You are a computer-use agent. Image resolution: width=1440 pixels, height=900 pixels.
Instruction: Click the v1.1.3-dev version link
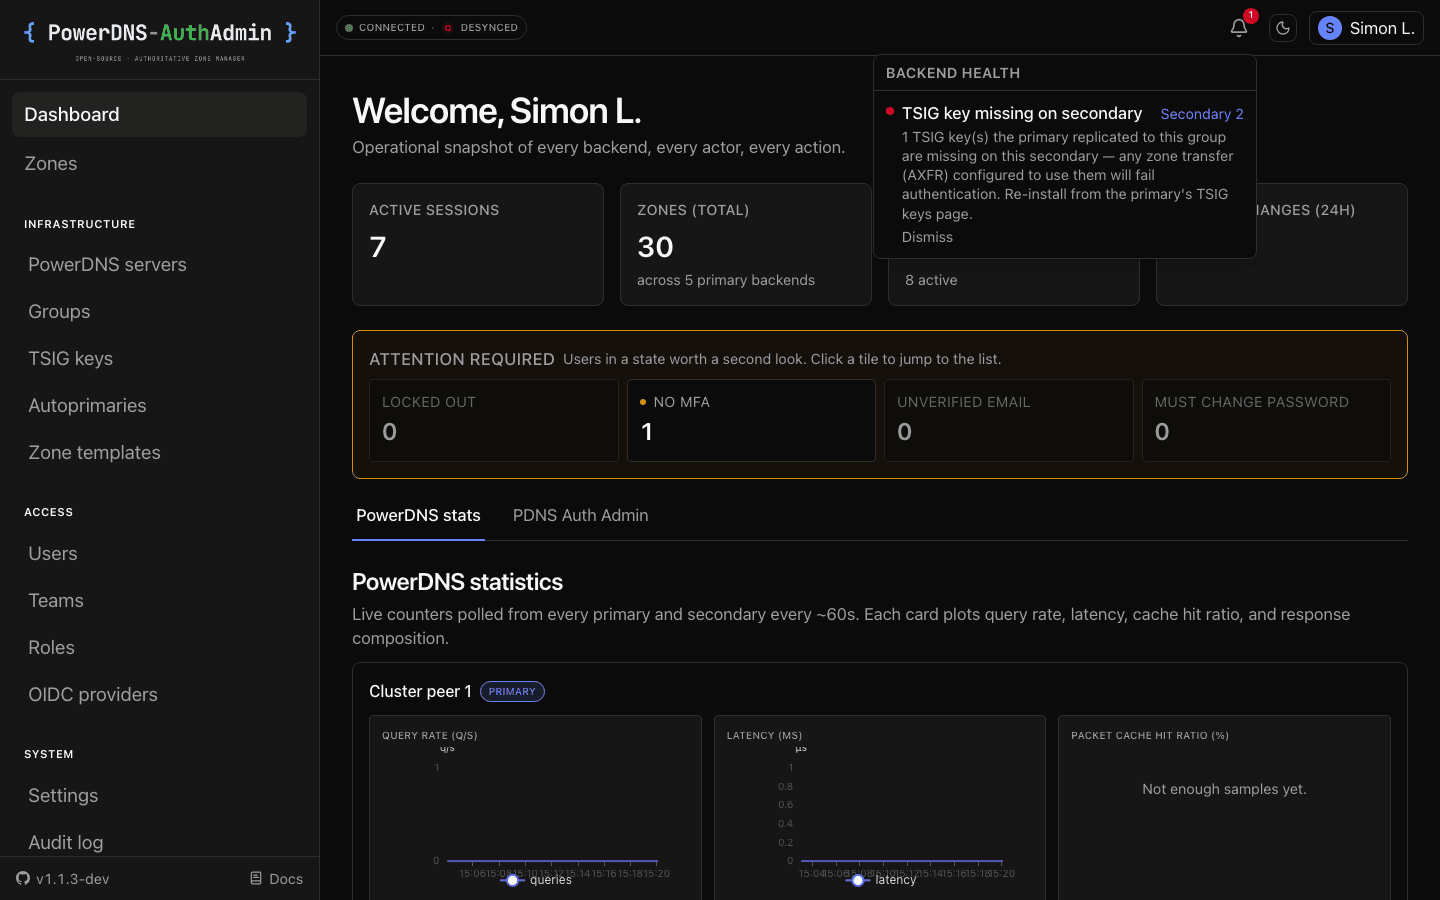pos(63,878)
